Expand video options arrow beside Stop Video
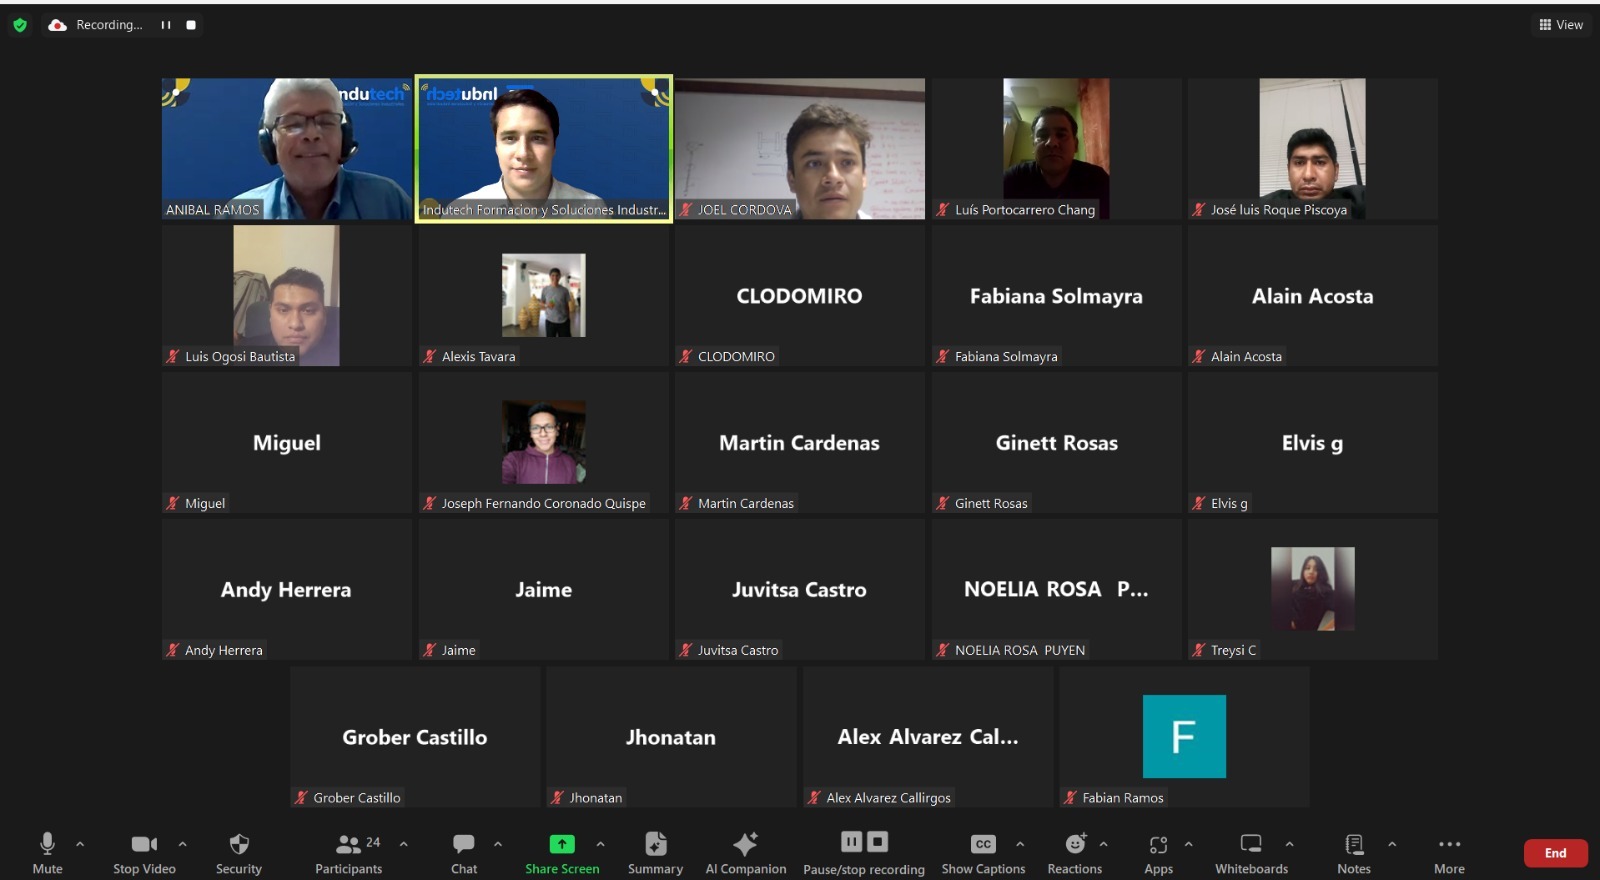 point(182,844)
